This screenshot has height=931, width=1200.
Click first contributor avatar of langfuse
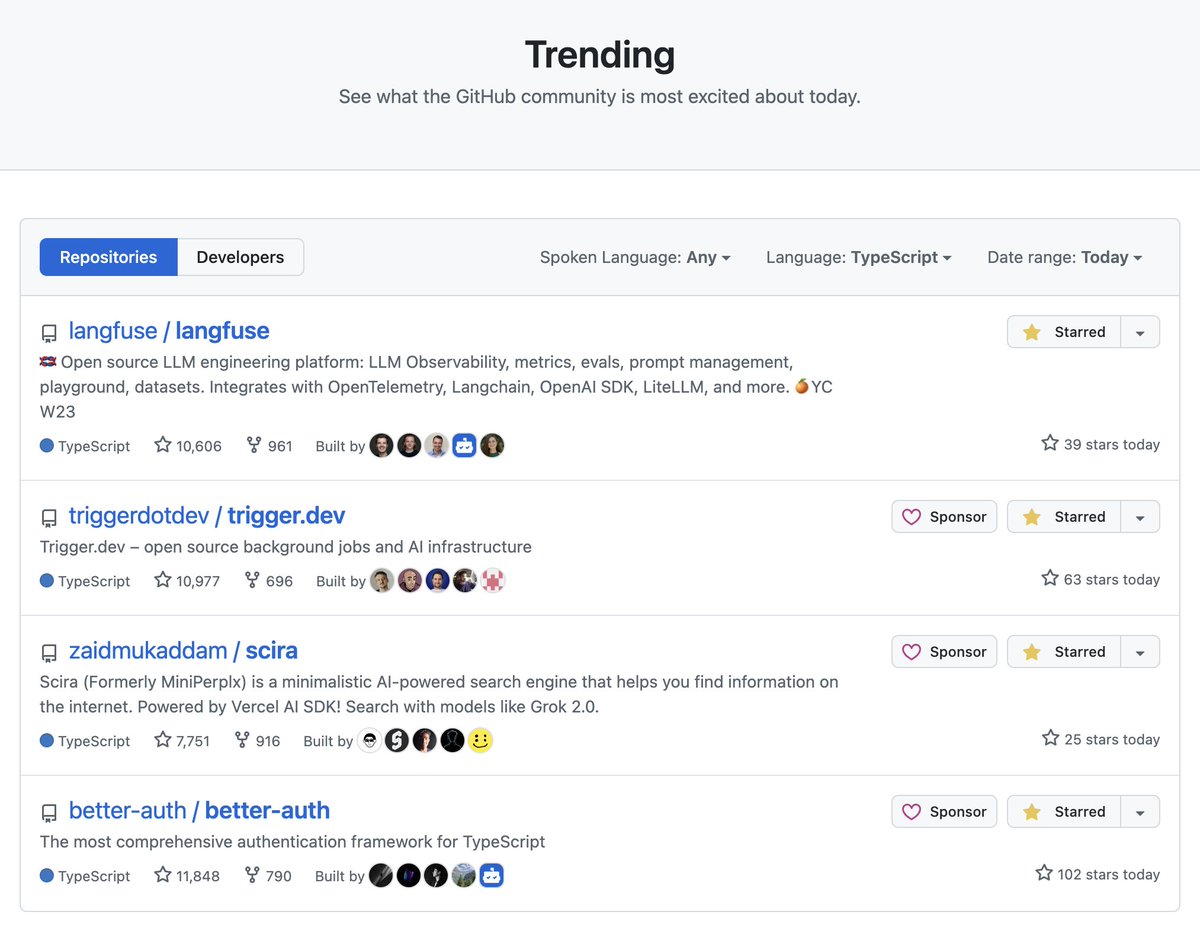coord(381,445)
